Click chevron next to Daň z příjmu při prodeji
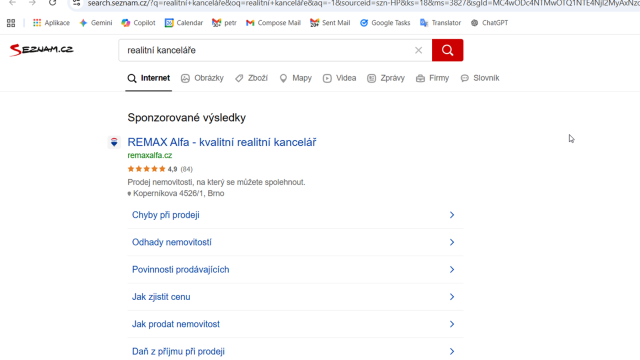 coord(452,351)
